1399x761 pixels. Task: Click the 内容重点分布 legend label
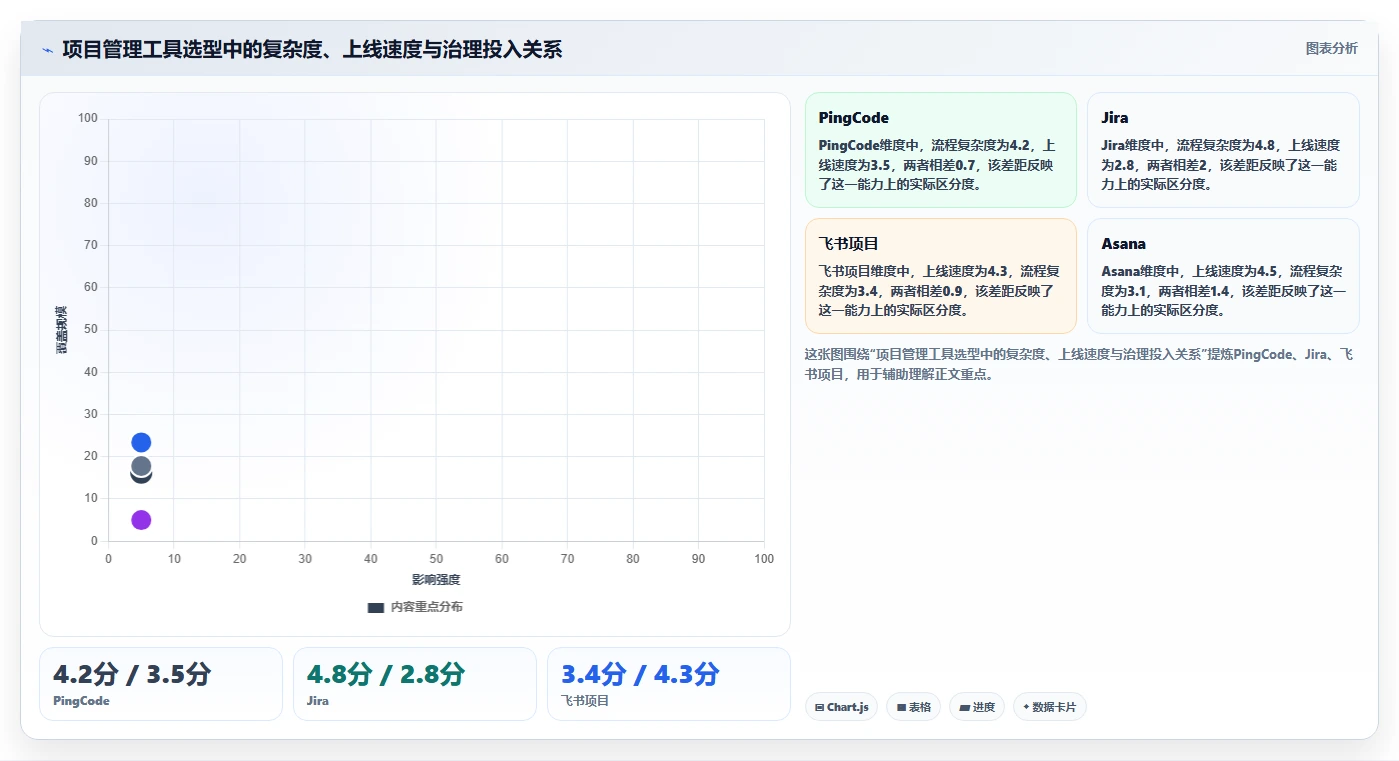point(427,607)
